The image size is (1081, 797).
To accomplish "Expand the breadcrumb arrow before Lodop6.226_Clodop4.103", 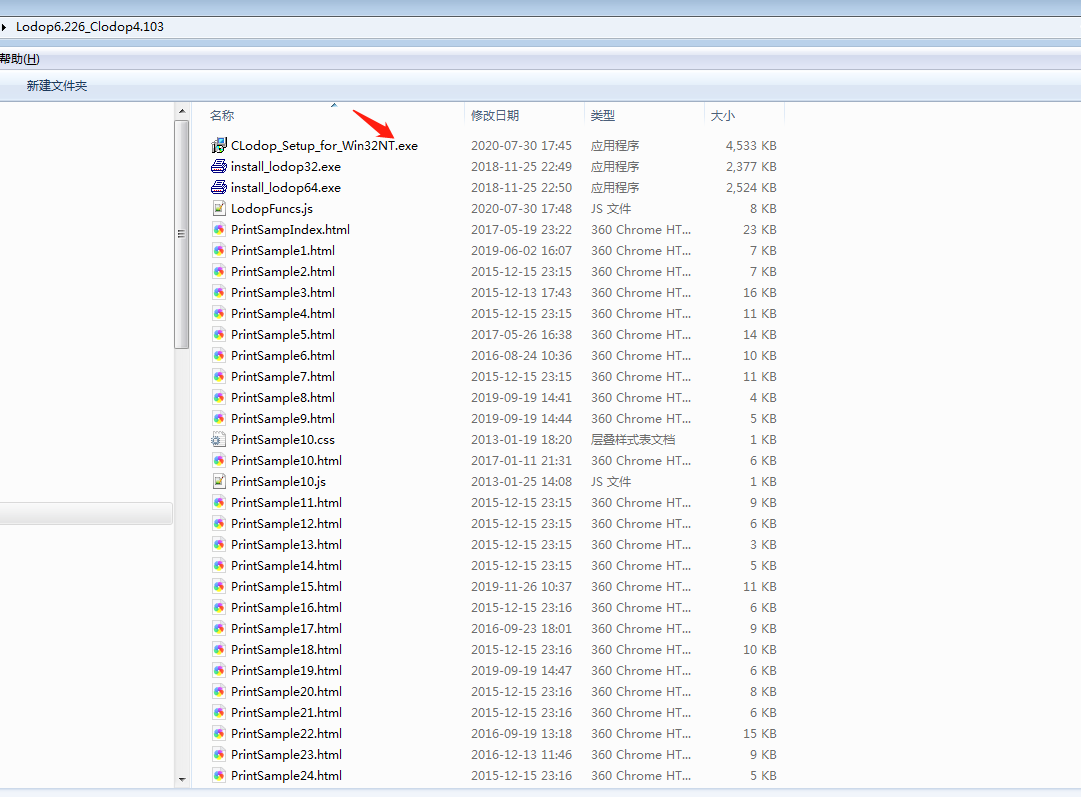I will point(4,27).
